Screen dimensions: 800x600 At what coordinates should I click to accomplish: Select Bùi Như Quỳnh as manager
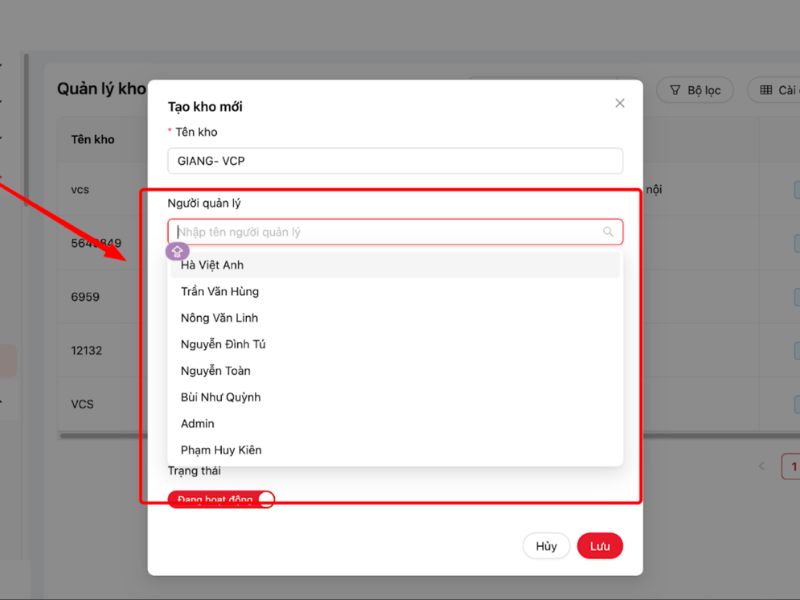coord(221,397)
